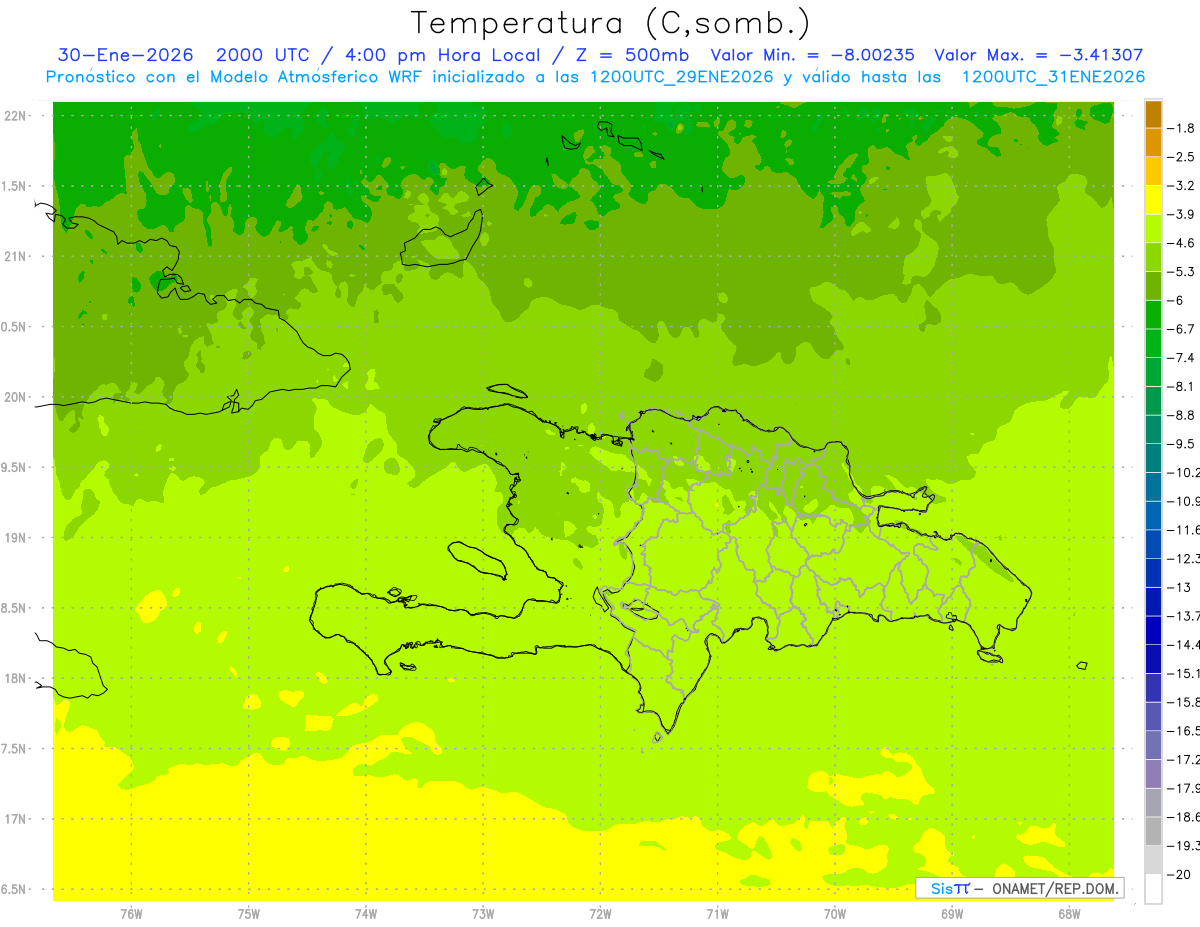Screen dimensions: 1200x927
Task: Click the dark orange swatch above -1.8
Action: pos(1153,114)
